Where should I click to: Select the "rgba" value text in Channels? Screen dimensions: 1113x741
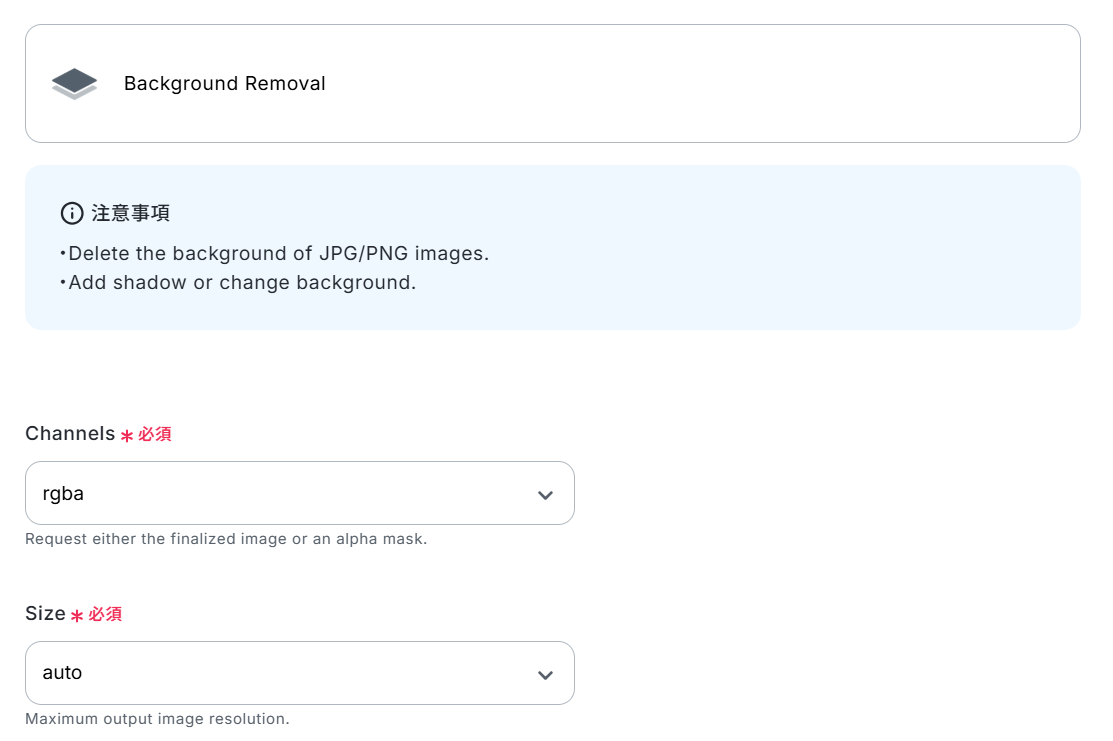[x=63, y=493]
